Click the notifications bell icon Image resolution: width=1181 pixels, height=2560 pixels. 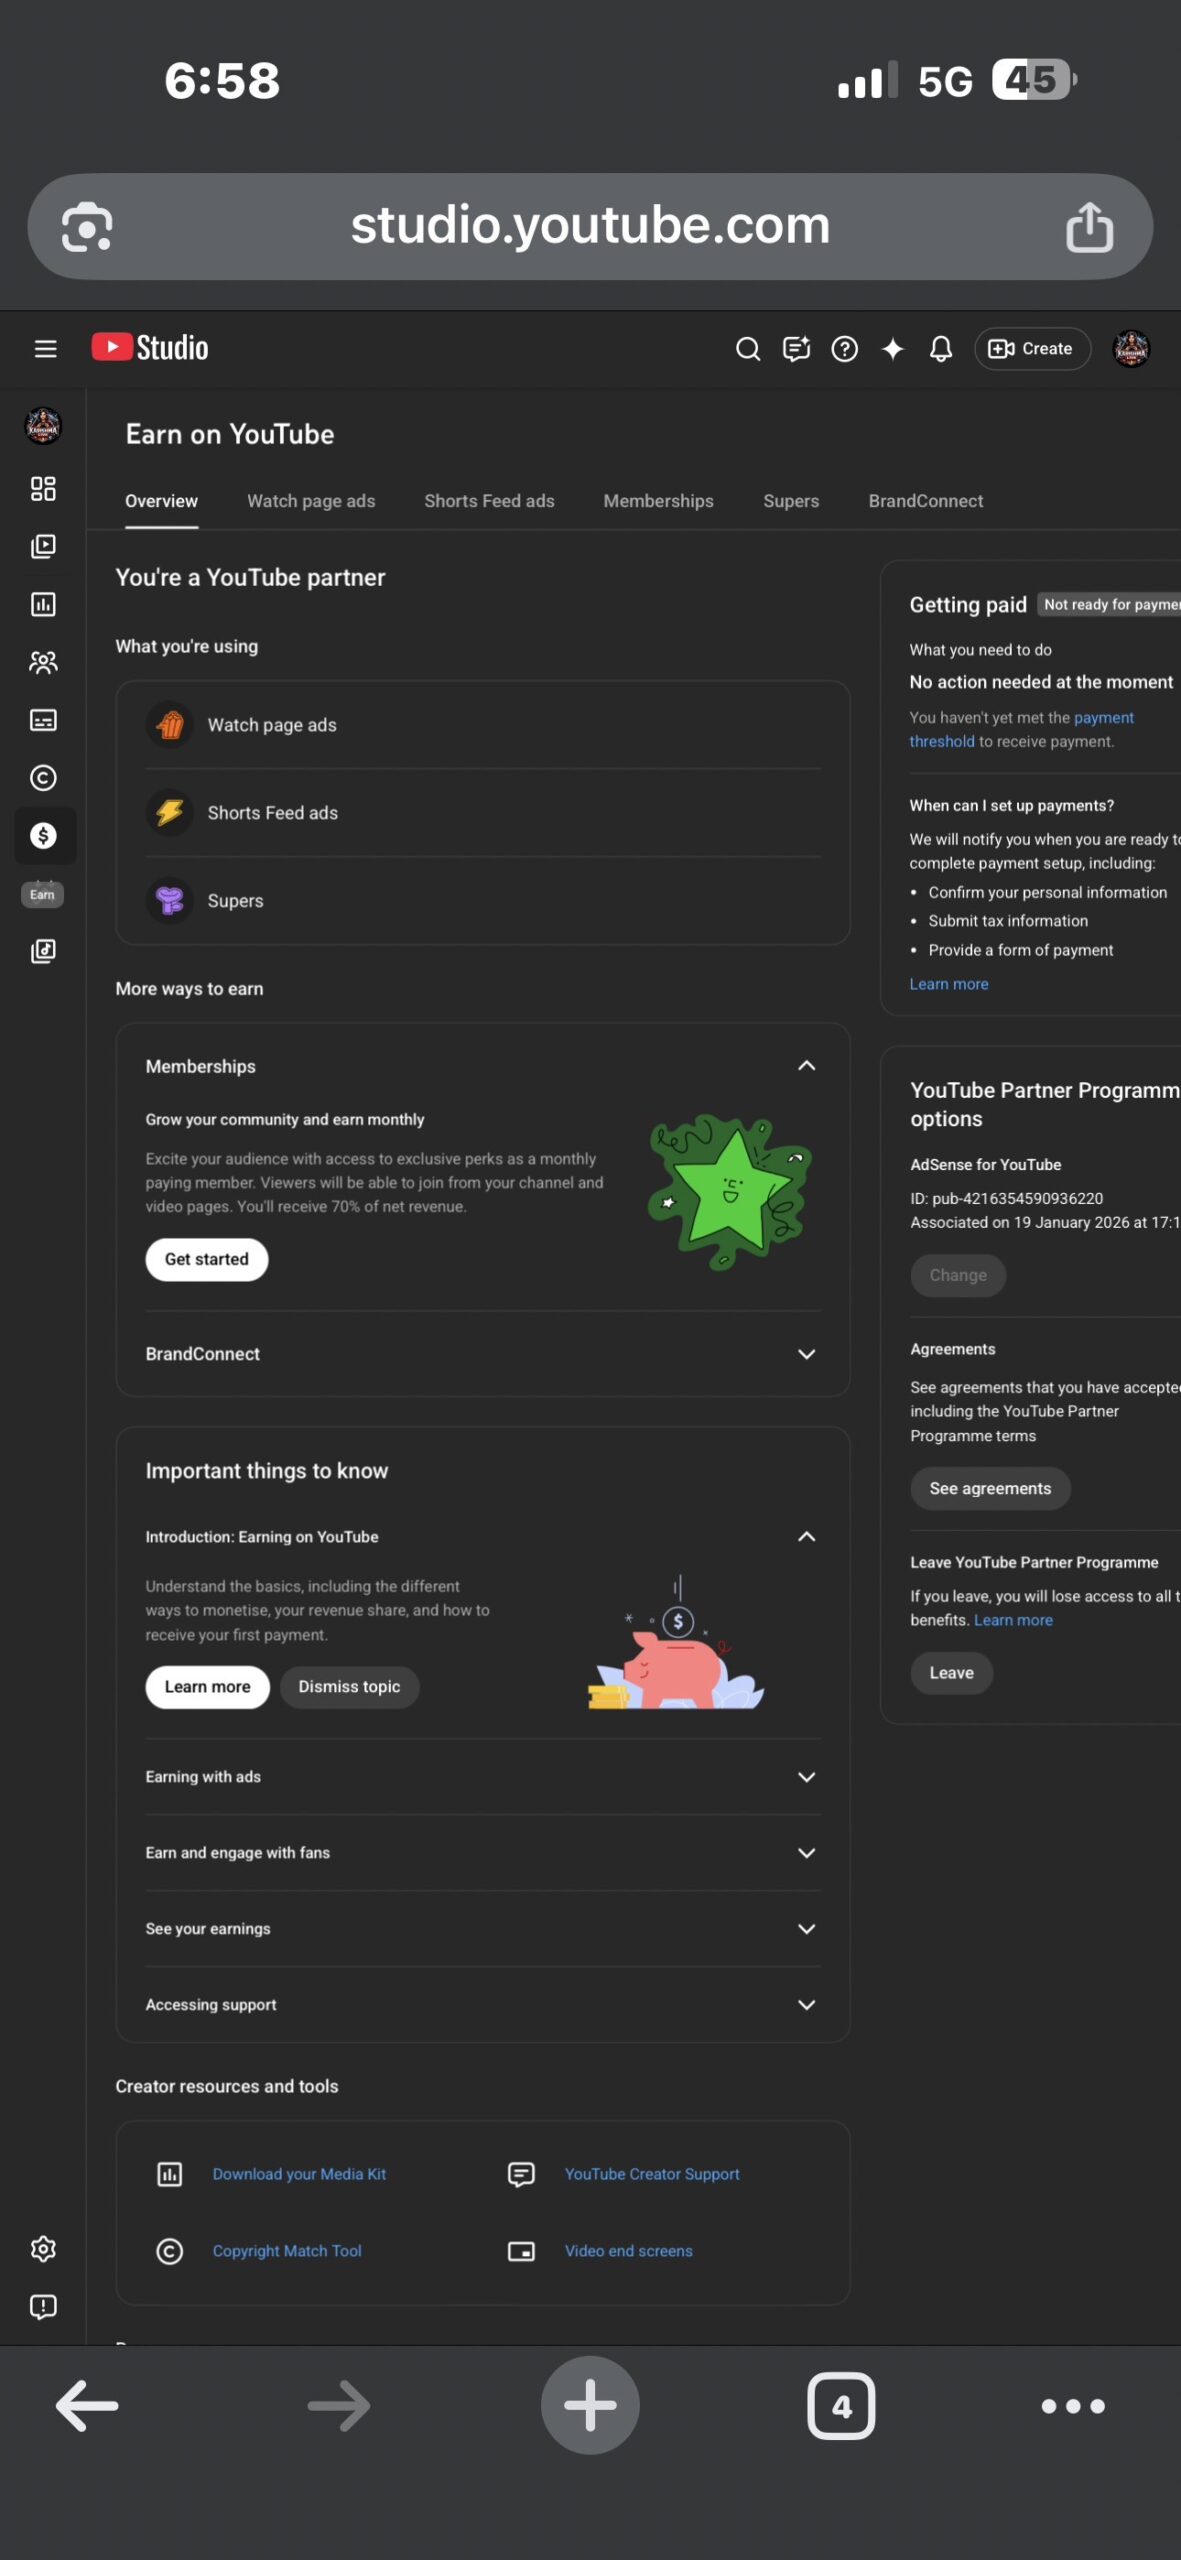(x=940, y=349)
